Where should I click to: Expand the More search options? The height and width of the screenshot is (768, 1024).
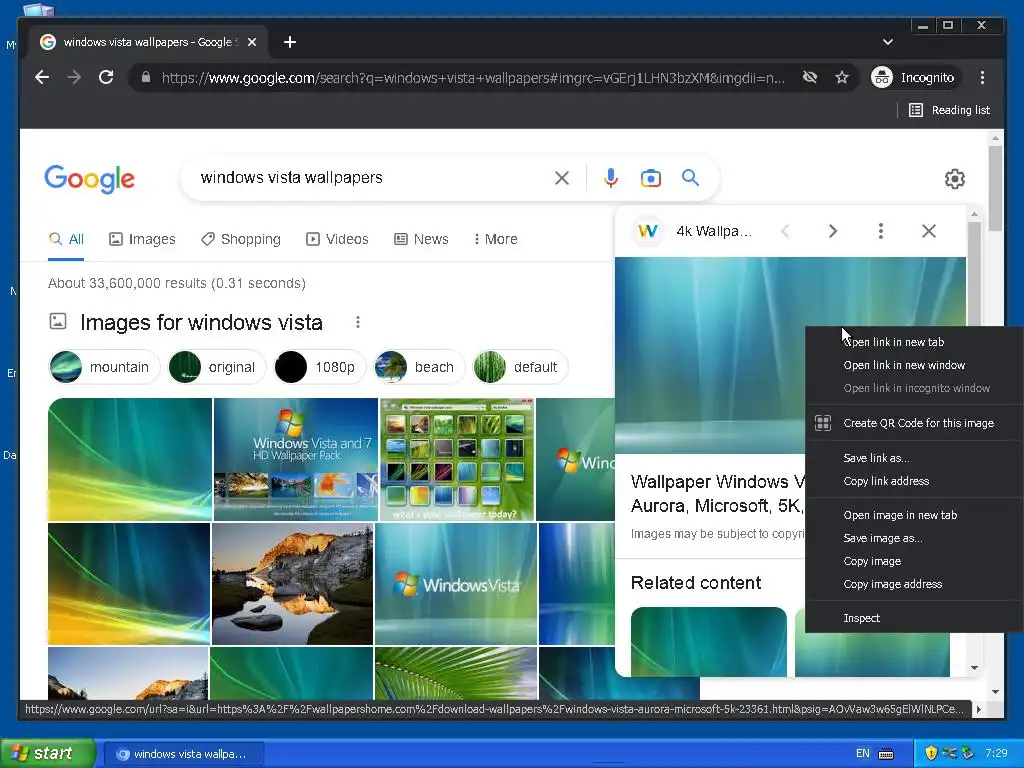[496, 240]
